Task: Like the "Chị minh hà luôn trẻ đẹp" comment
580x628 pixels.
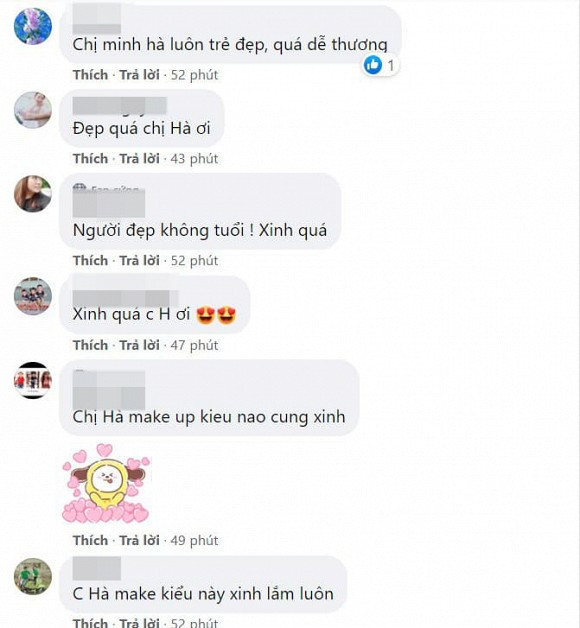Action: pyautogui.click(x=91, y=75)
